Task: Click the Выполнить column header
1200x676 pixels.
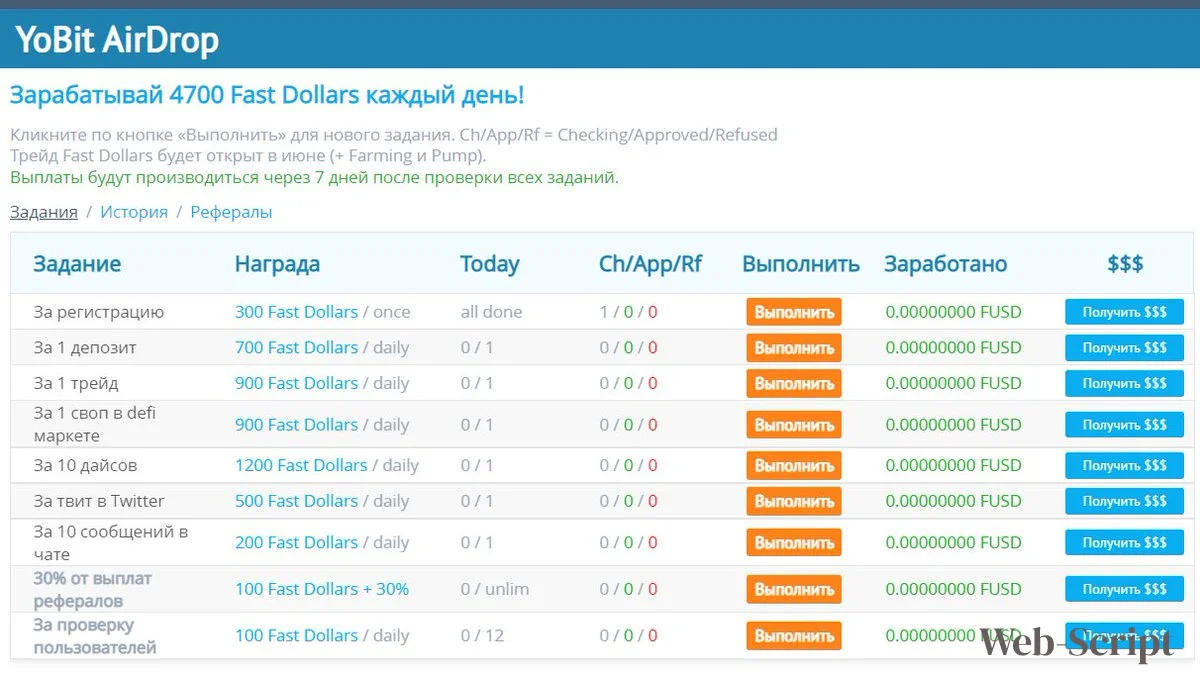Action: [x=801, y=264]
